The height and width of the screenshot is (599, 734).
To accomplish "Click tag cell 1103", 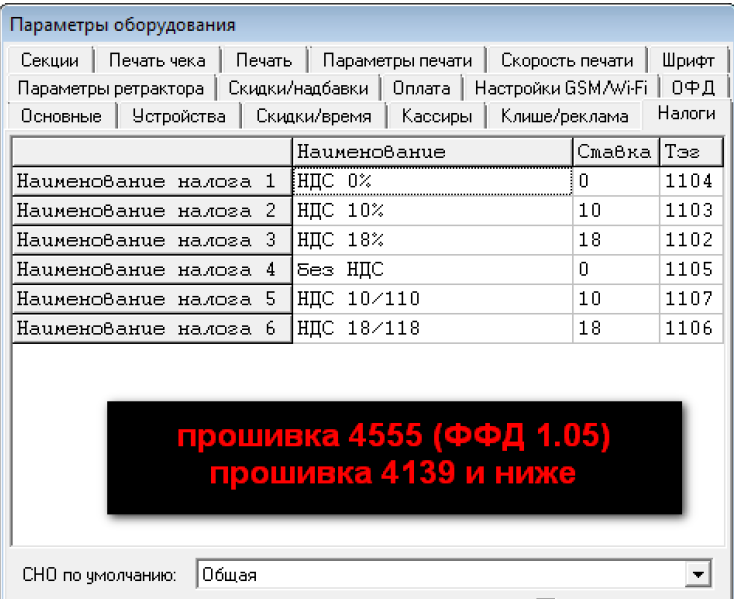I will [691, 211].
